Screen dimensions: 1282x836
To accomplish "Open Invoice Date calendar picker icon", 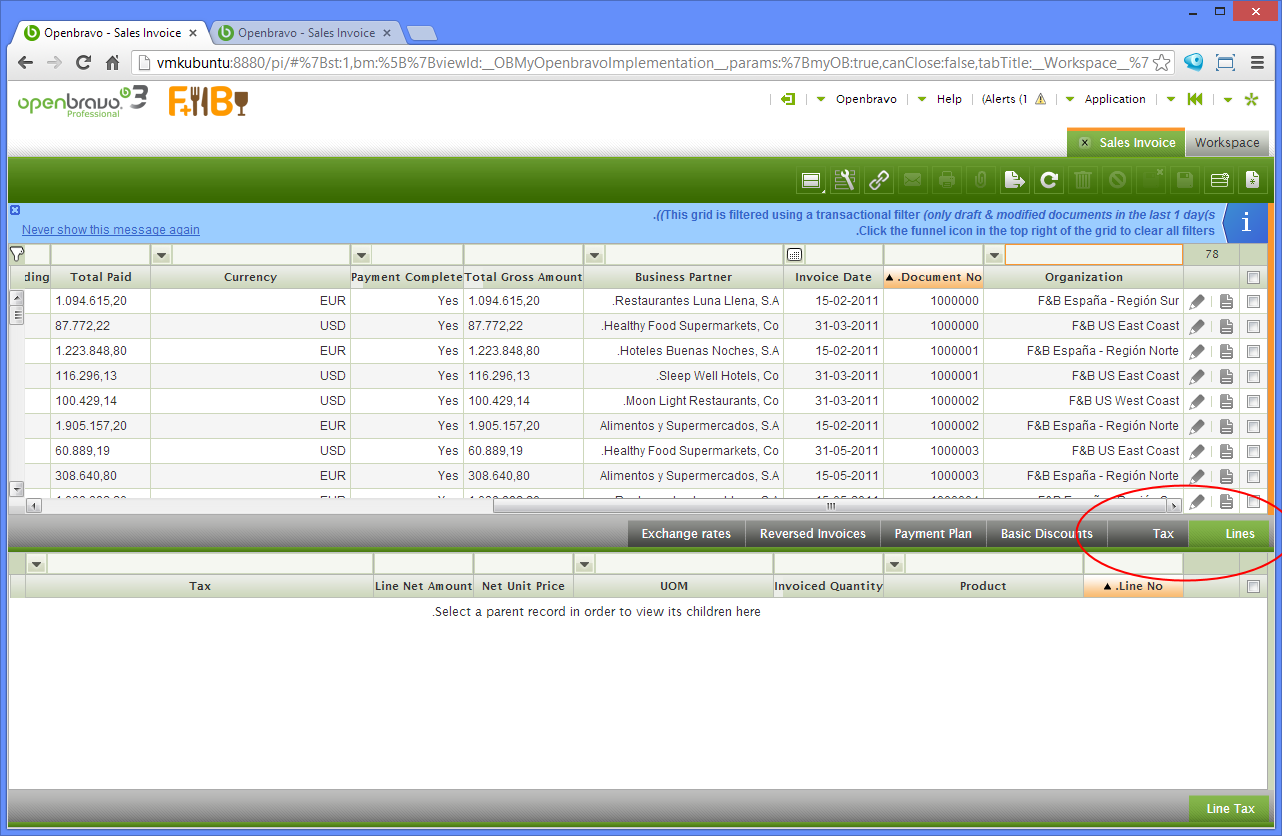I will tap(794, 255).
